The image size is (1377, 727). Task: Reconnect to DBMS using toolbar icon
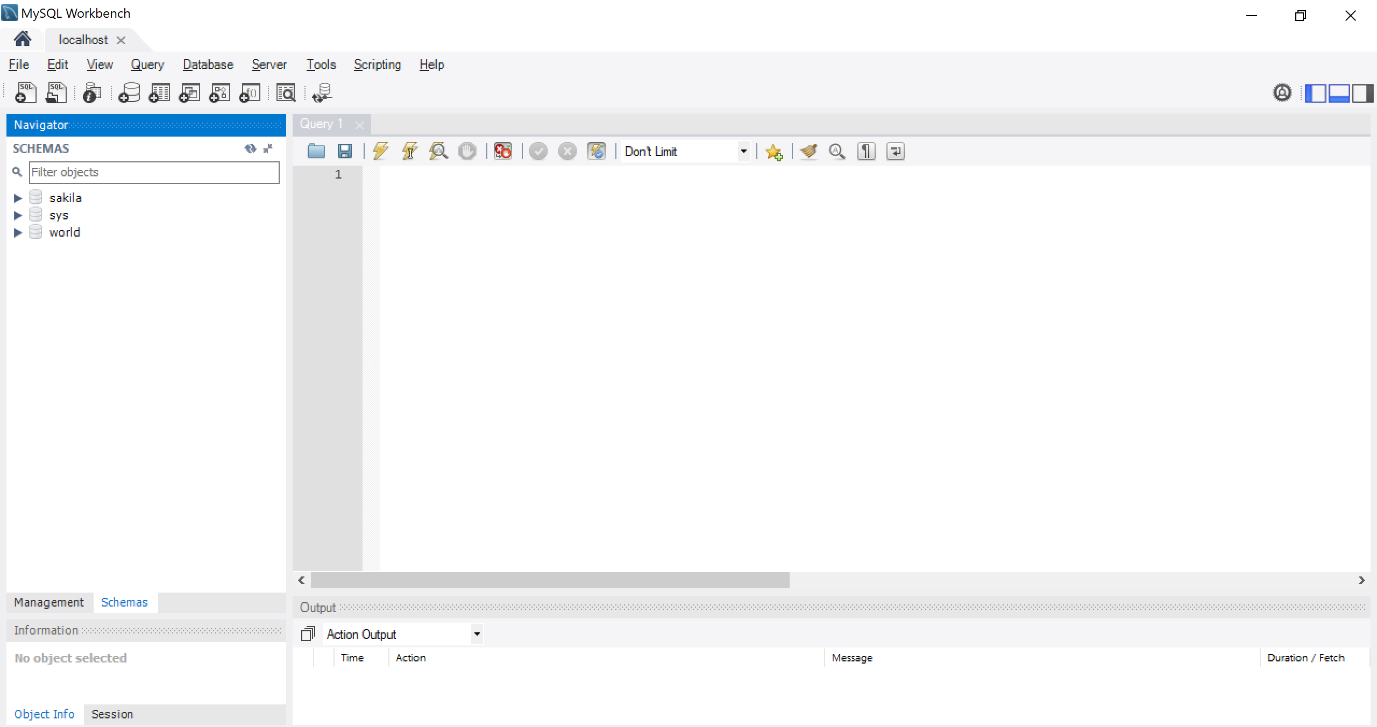click(x=322, y=93)
